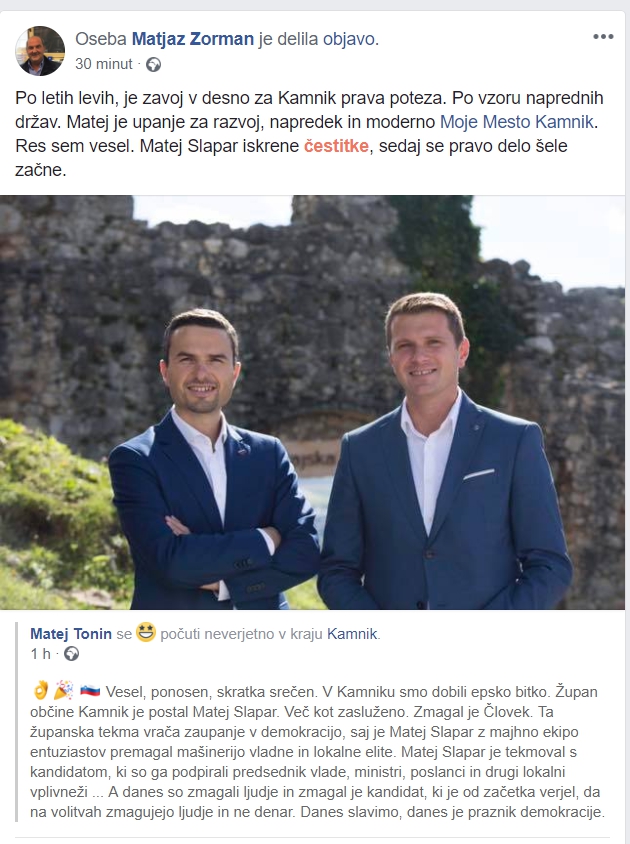Open the shared photo of two men

pyautogui.click(x=312, y=402)
